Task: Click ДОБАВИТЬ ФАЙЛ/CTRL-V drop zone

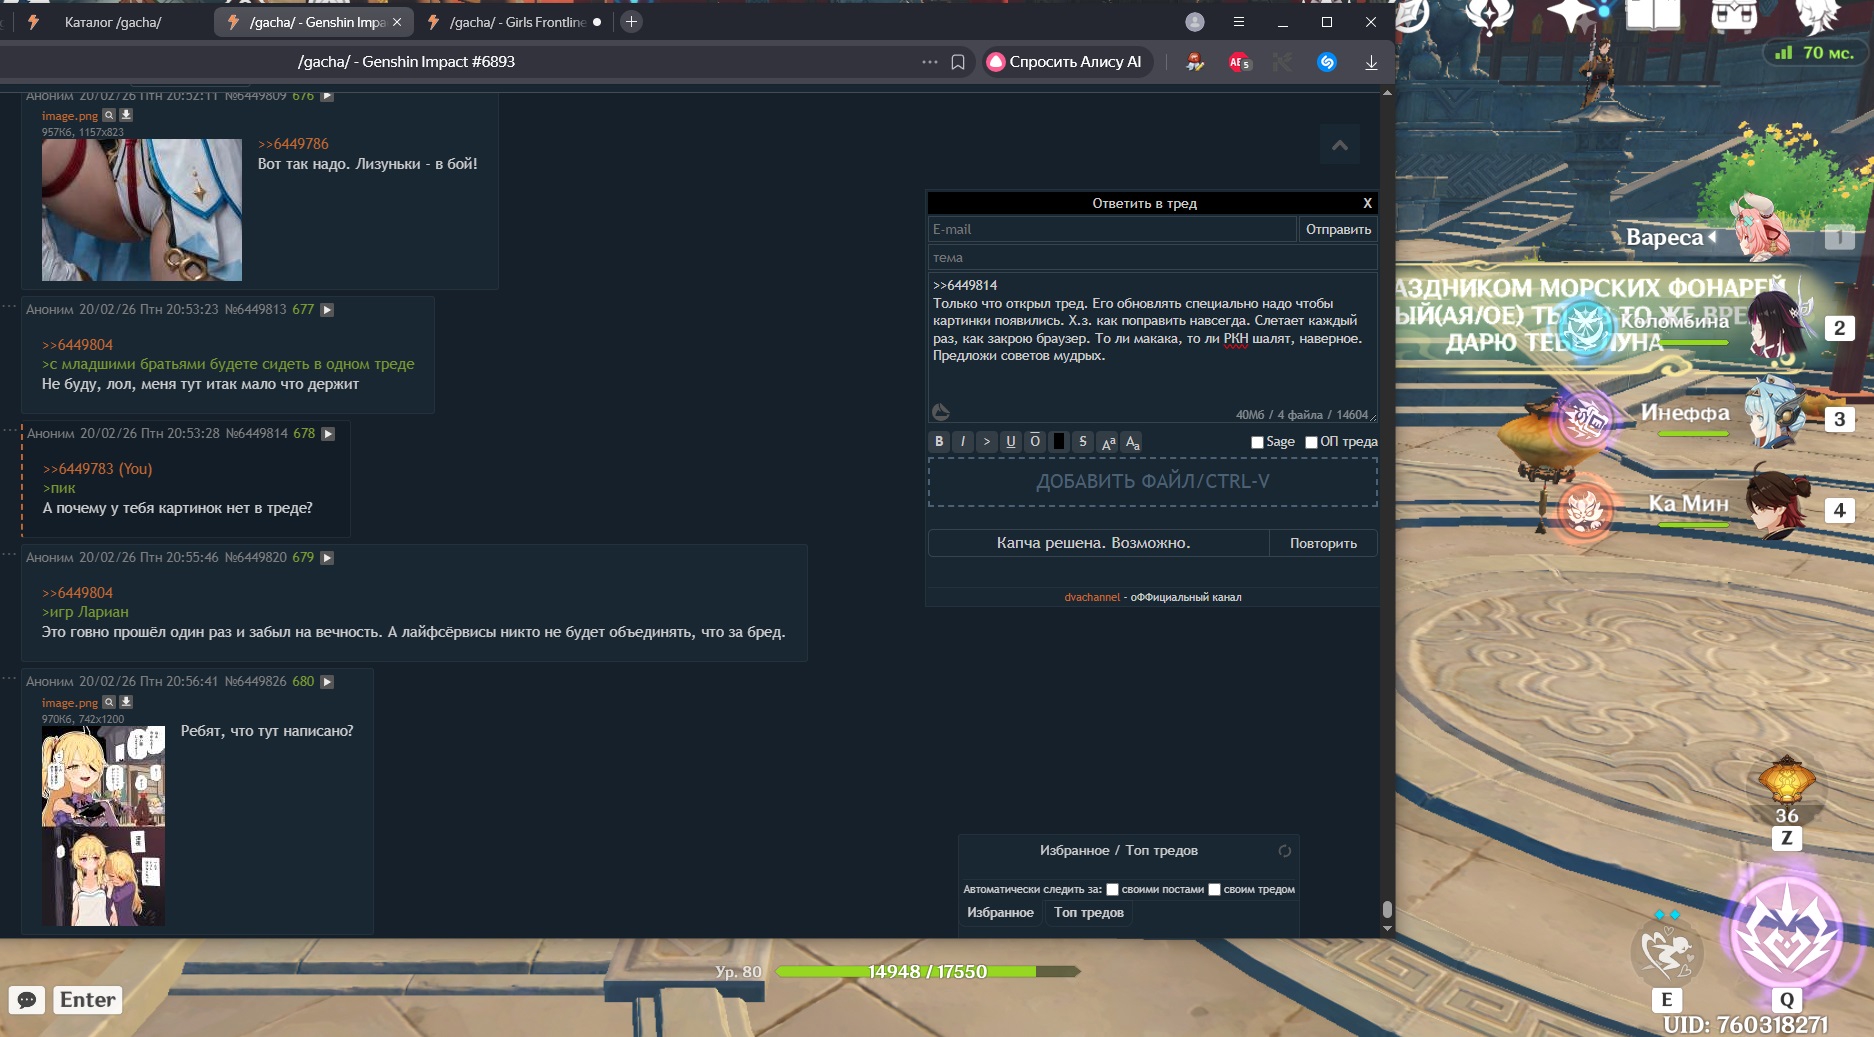Action: tap(1153, 482)
